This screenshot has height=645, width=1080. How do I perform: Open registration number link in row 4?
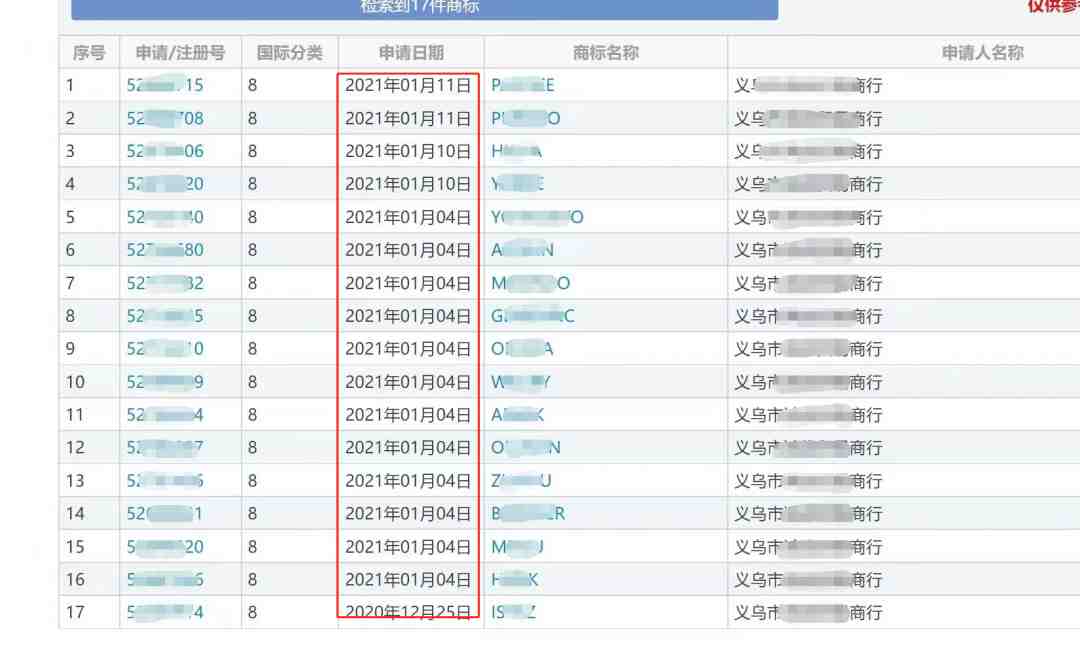click(165, 184)
